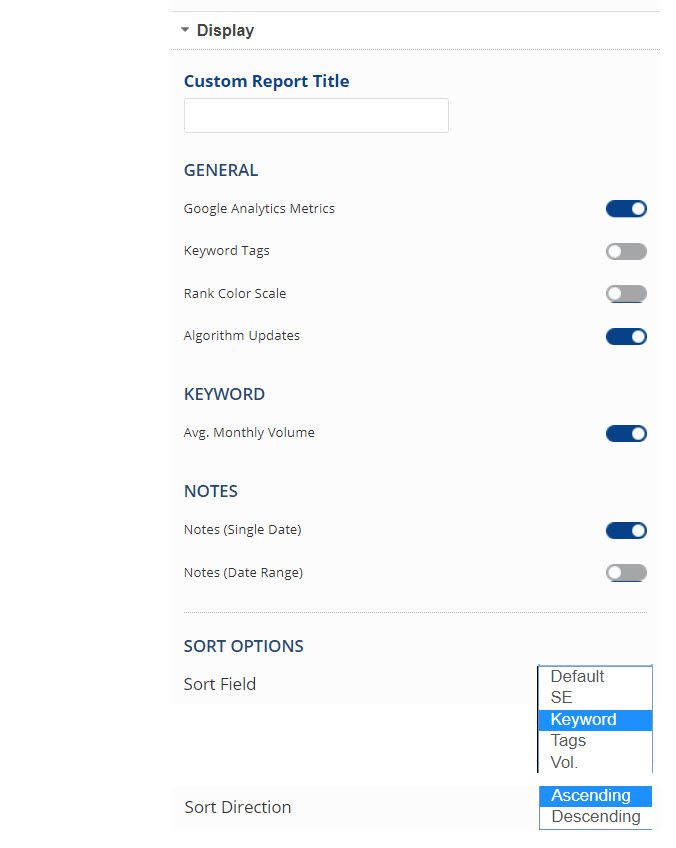This screenshot has width=676, height=848.
Task: Enable Notes (Date Range) toggle
Action: (626, 573)
